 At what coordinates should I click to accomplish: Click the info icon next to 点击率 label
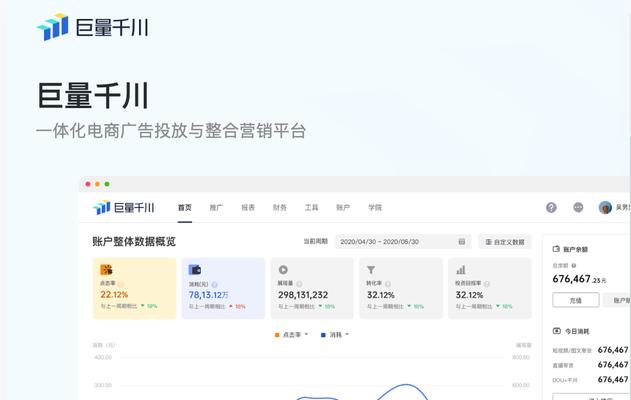pos(121,284)
